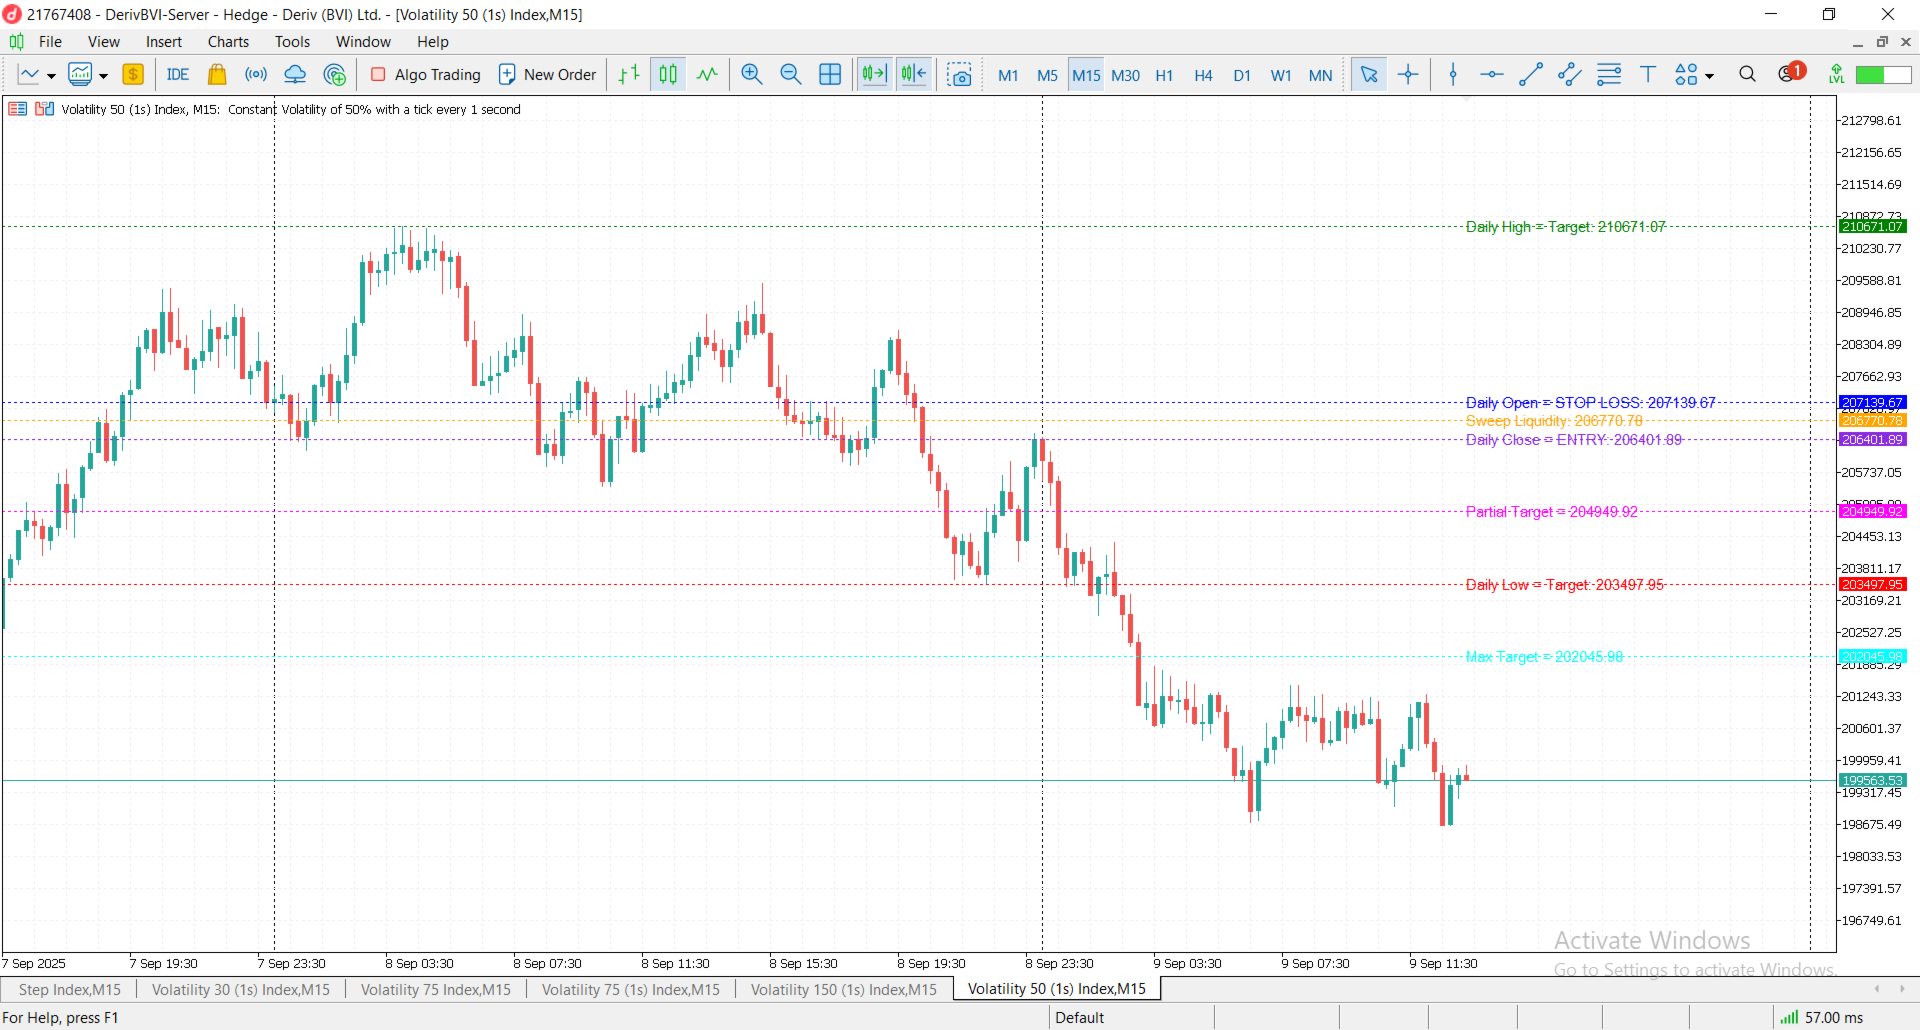Screen dimensions: 1920x1030
Task: Select the trendline drawing tool
Action: point(1531,75)
